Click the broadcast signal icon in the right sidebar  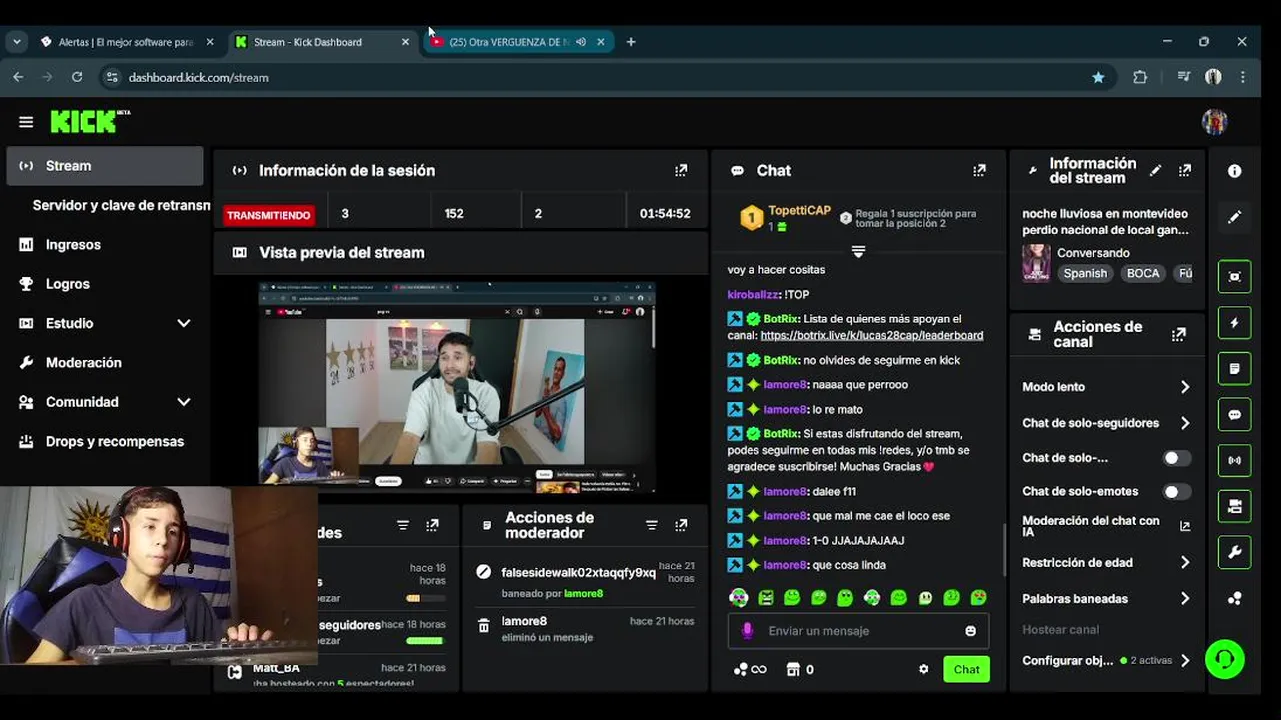coord(1235,461)
